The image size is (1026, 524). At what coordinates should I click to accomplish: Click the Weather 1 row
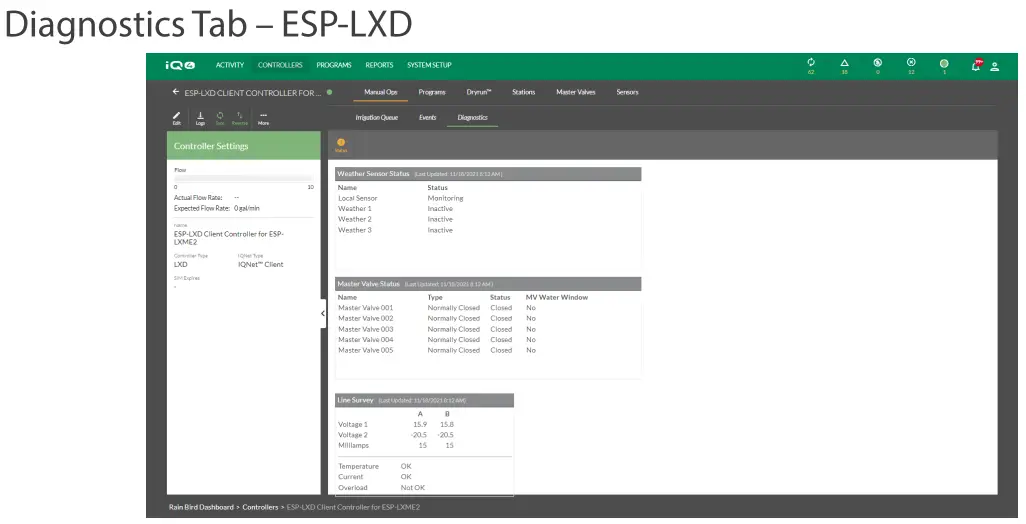pyautogui.click(x=488, y=209)
